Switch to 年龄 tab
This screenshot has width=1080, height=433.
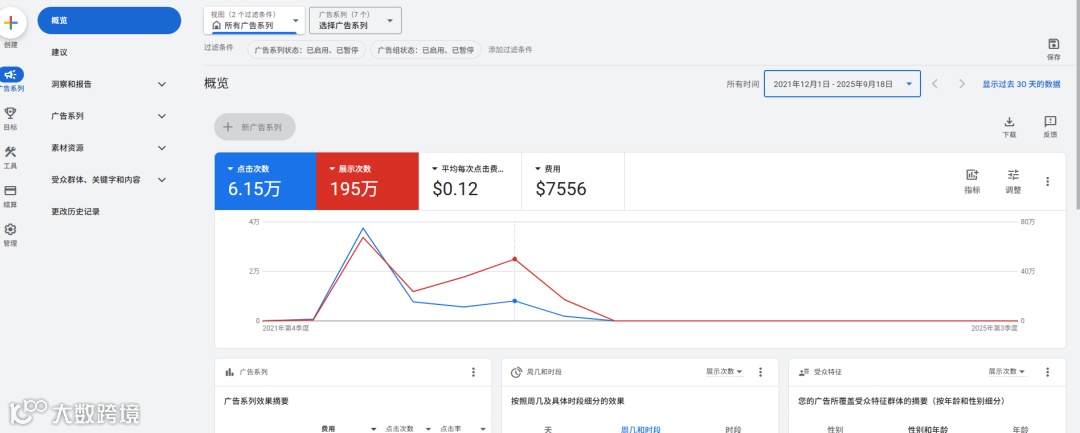[x=1020, y=429]
